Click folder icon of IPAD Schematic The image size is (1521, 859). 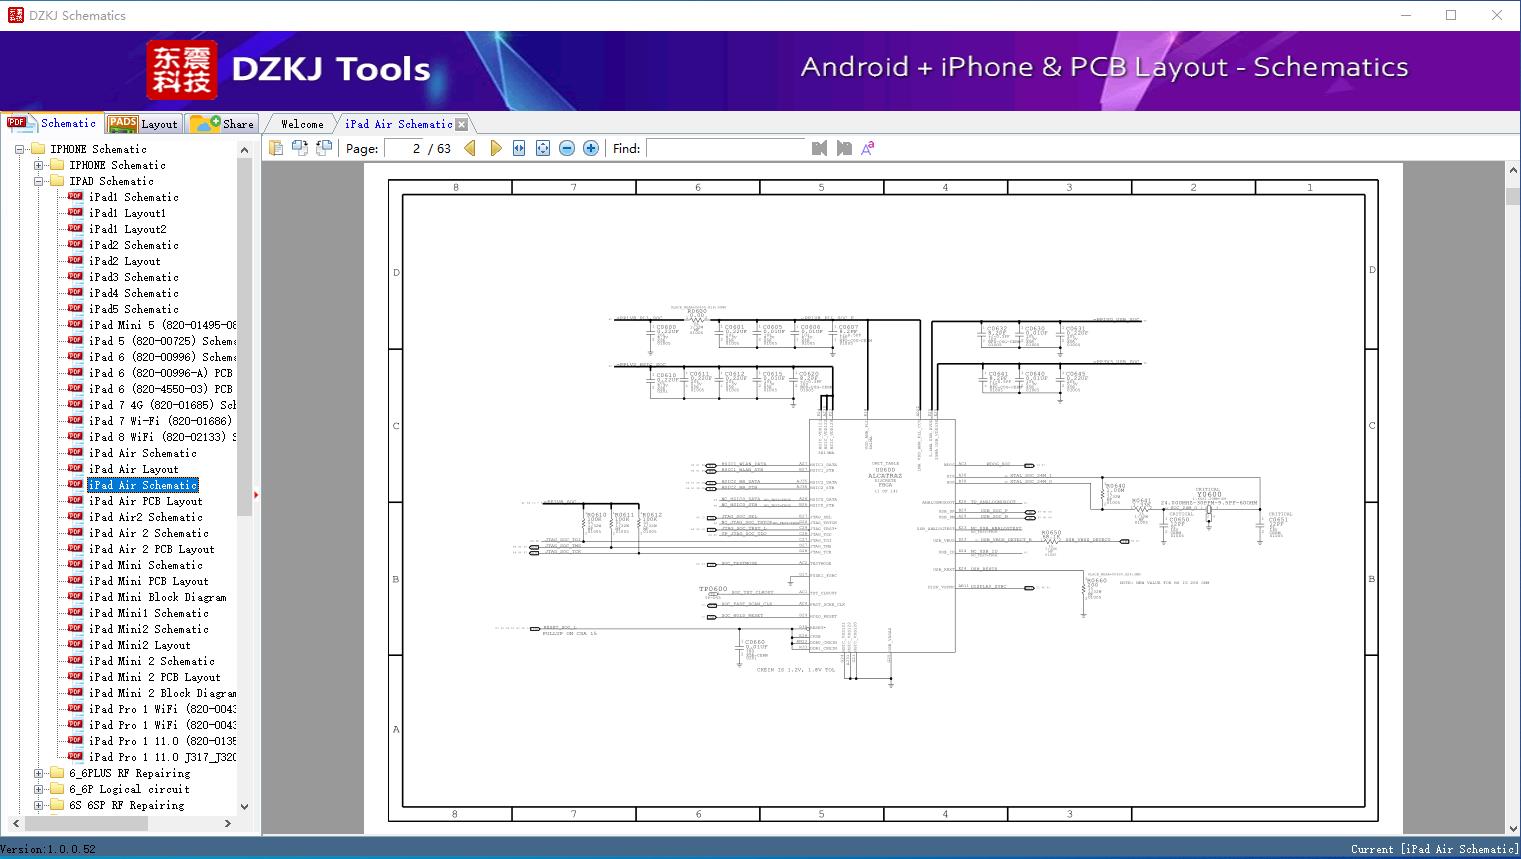coord(57,181)
